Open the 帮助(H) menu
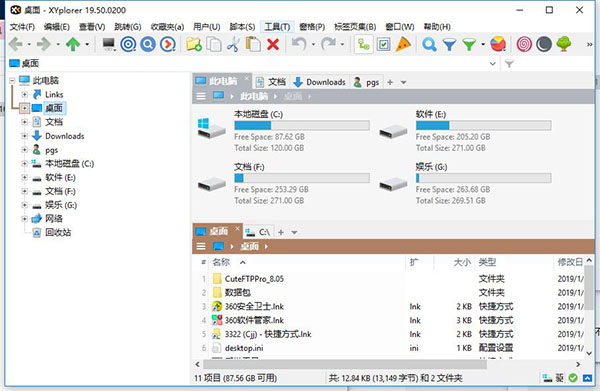The image size is (600, 391). pos(437,27)
